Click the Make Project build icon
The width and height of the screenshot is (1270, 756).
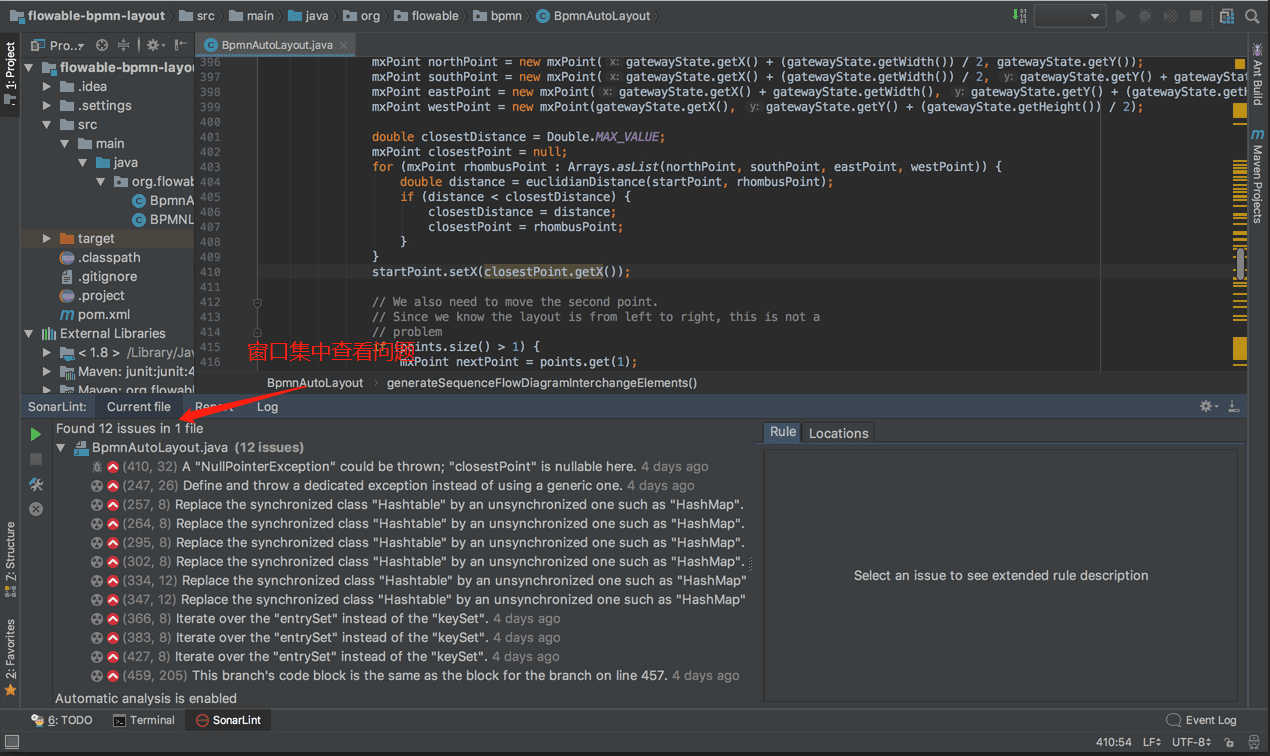[1019, 16]
